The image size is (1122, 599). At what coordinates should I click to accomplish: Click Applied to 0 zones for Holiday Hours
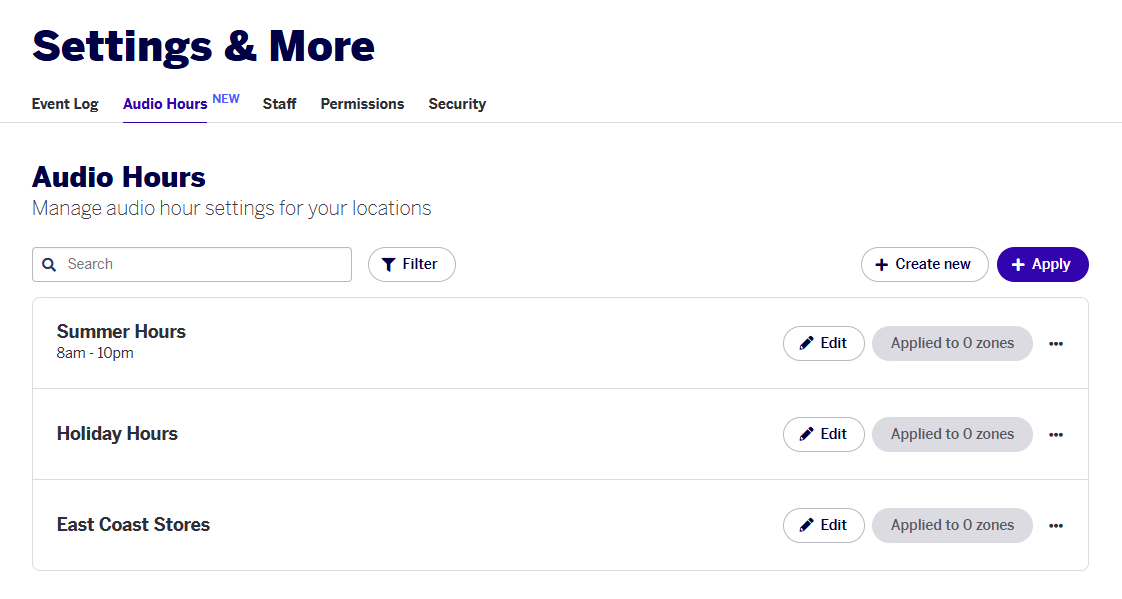point(952,434)
